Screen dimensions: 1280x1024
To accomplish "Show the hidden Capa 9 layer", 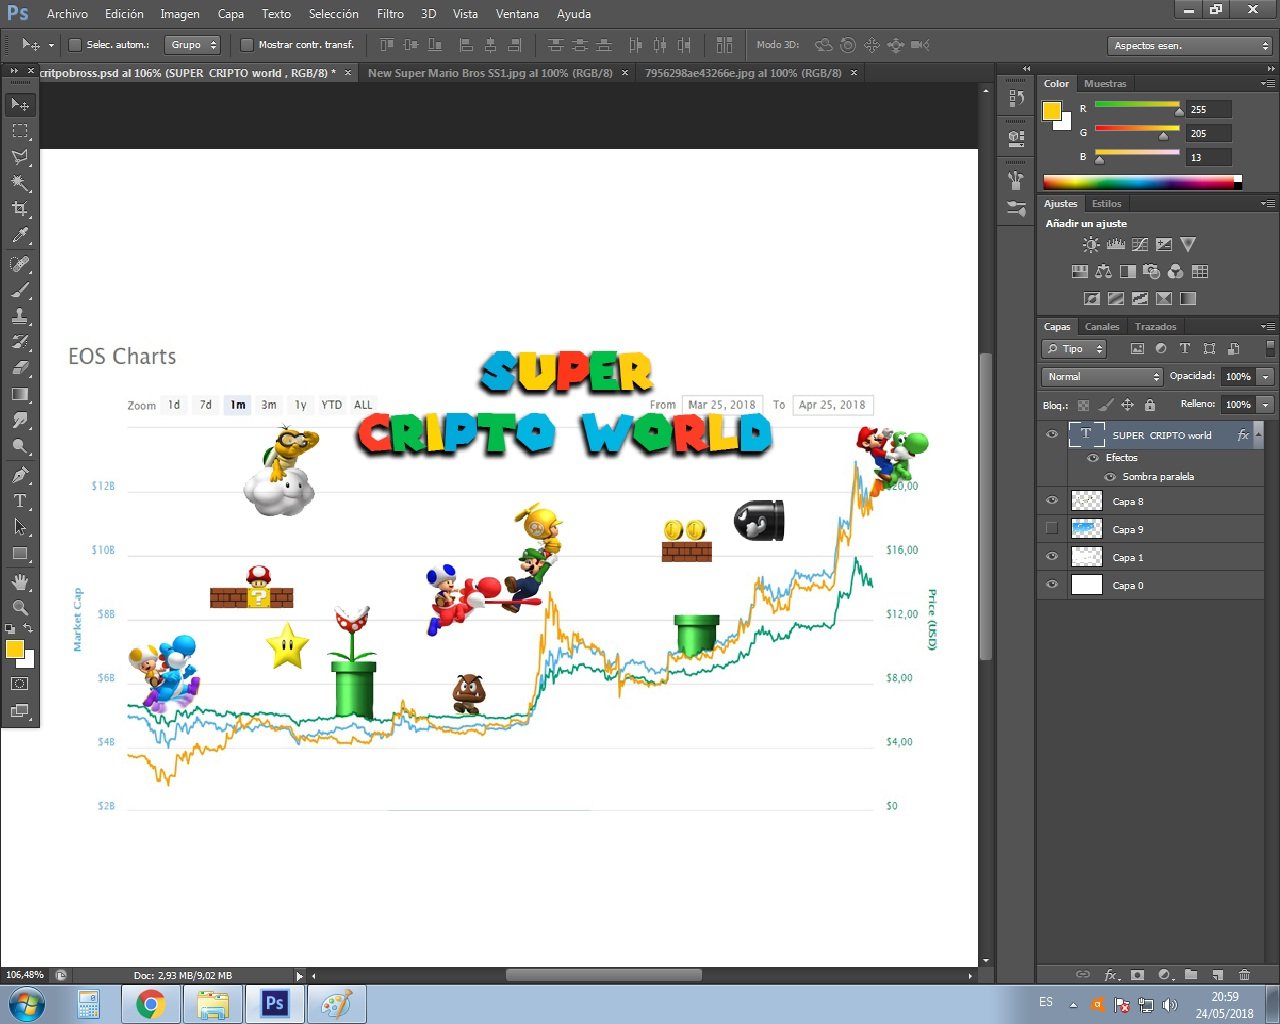I will click(x=1051, y=528).
